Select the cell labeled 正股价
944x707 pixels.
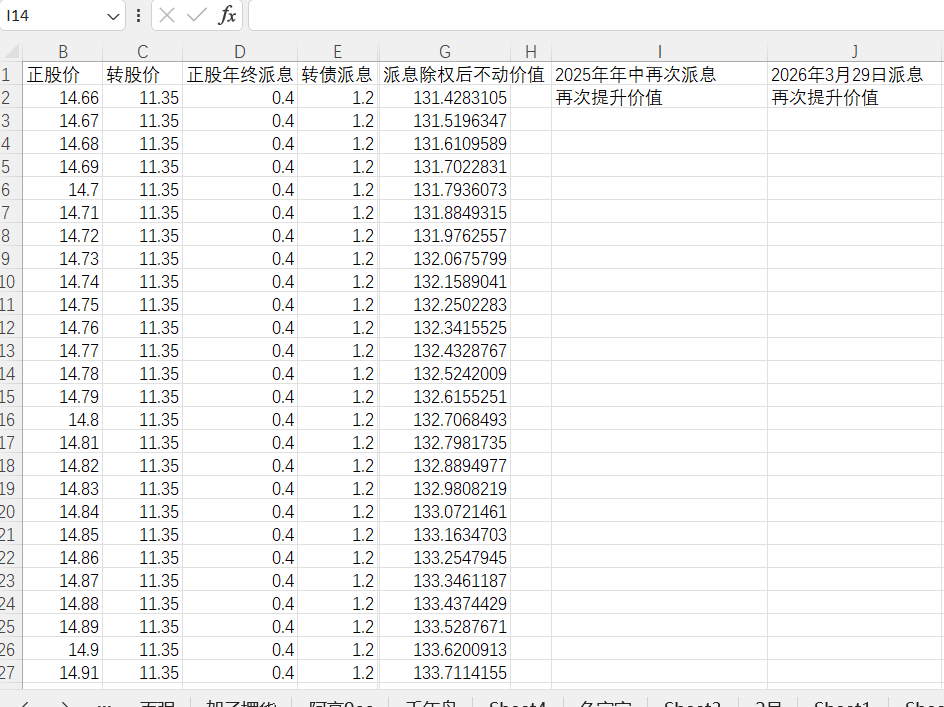(62, 75)
